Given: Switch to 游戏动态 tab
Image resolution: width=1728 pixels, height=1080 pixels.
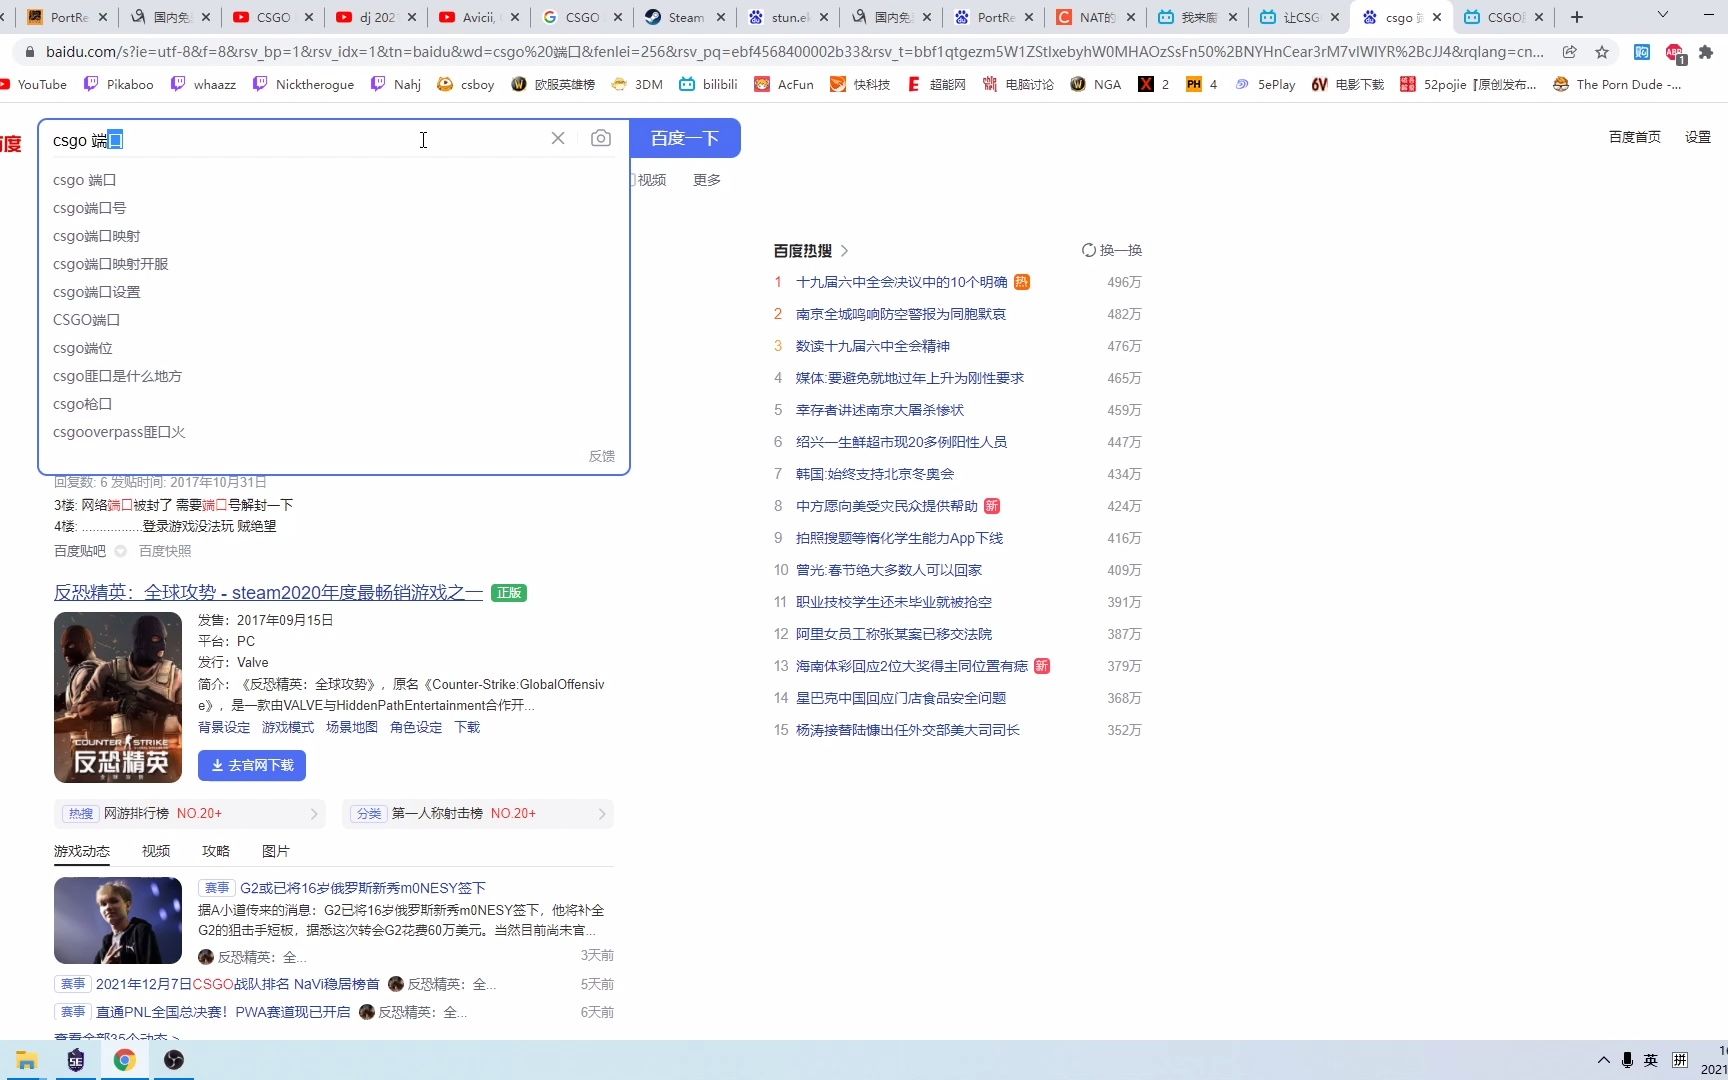Looking at the screenshot, I should click(x=82, y=851).
